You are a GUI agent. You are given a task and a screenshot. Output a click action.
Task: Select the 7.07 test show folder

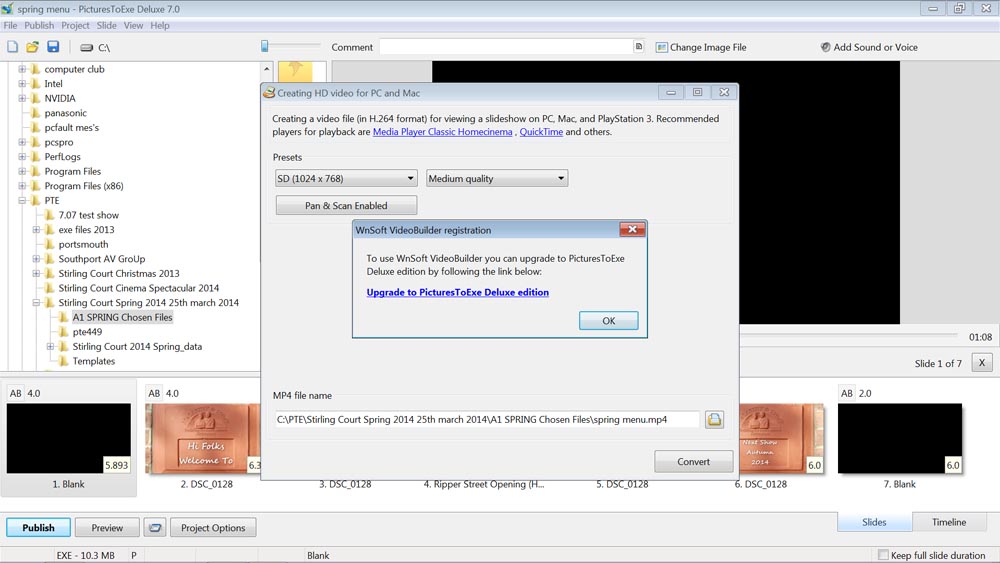(x=89, y=215)
